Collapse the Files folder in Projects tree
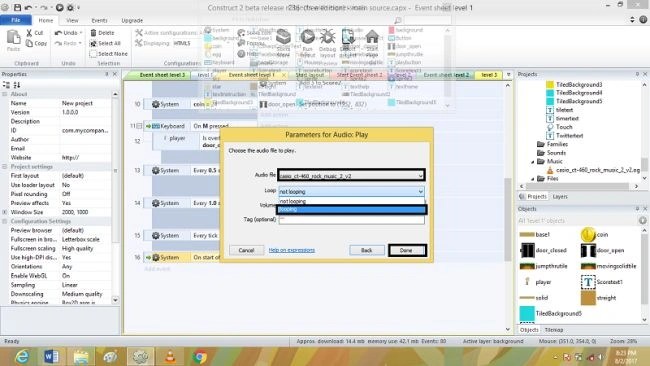650x366 pixels. [533, 179]
